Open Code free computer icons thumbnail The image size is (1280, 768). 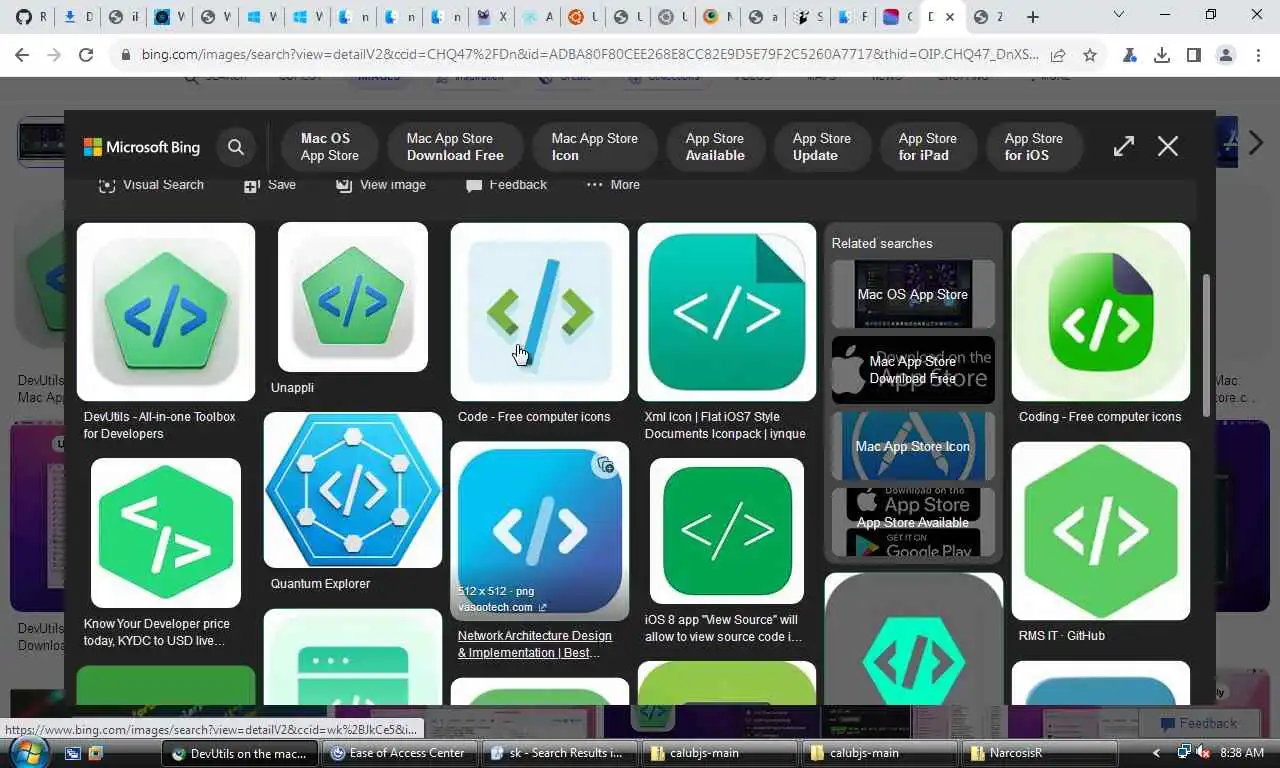click(540, 312)
